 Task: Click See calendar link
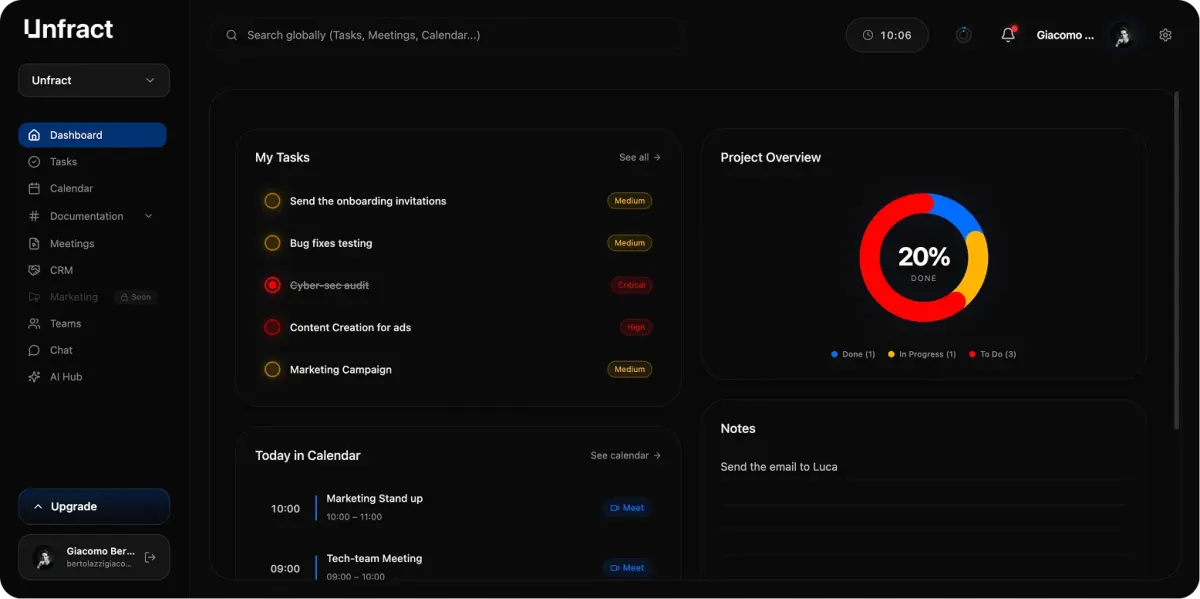click(626, 456)
